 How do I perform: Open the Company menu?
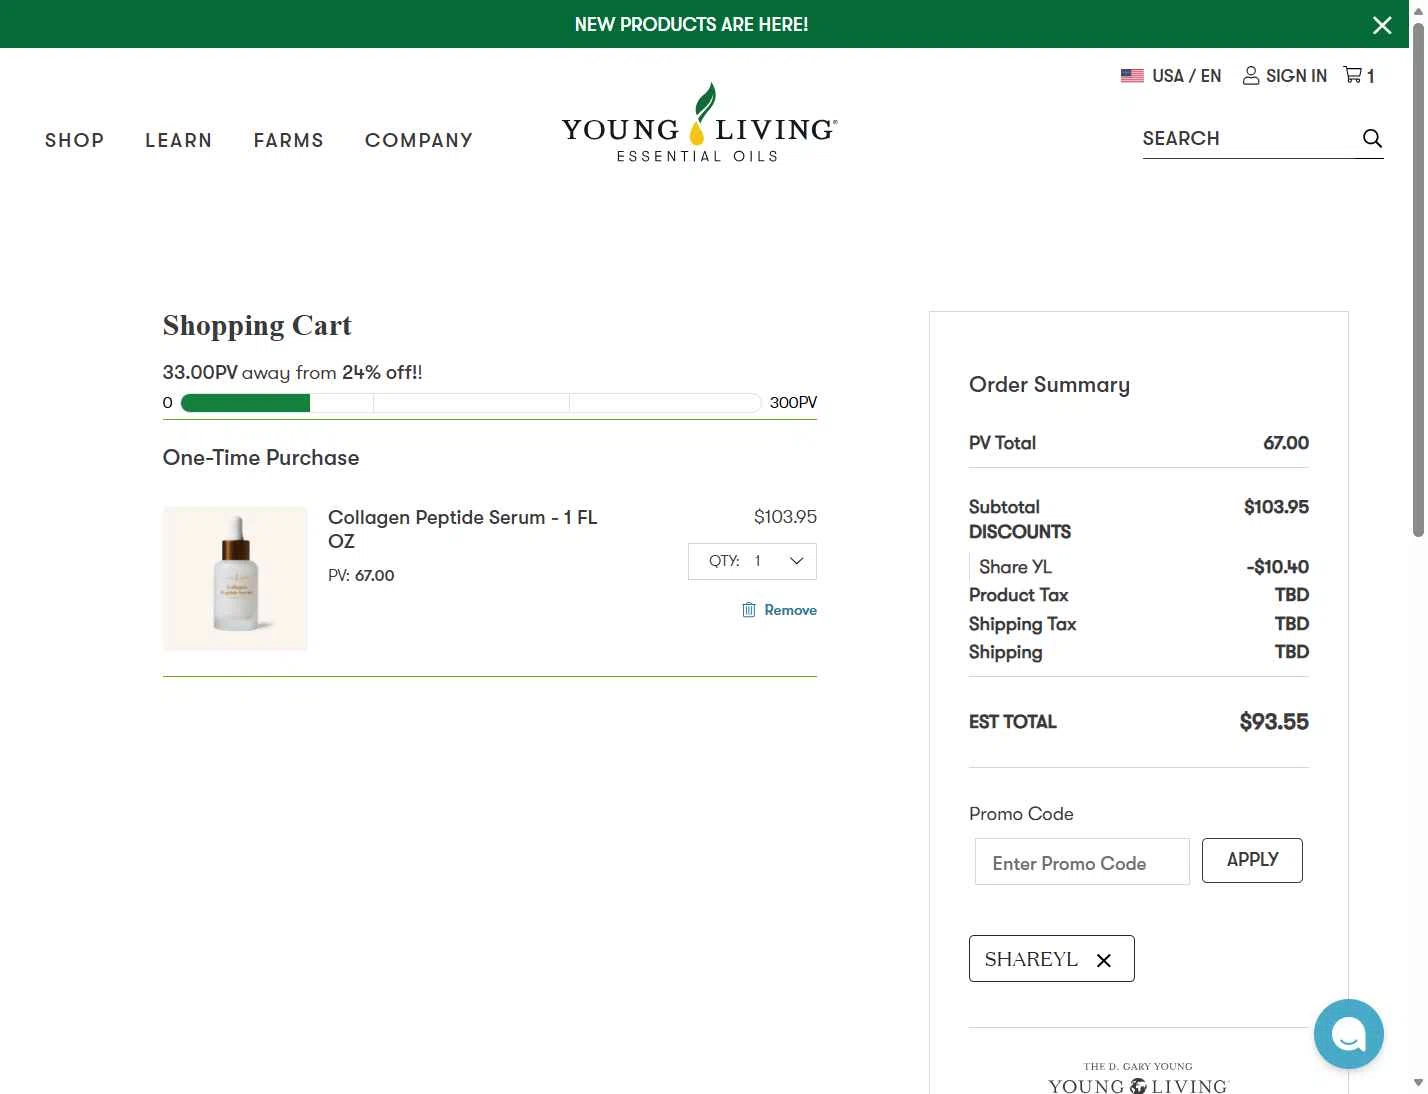(x=419, y=140)
